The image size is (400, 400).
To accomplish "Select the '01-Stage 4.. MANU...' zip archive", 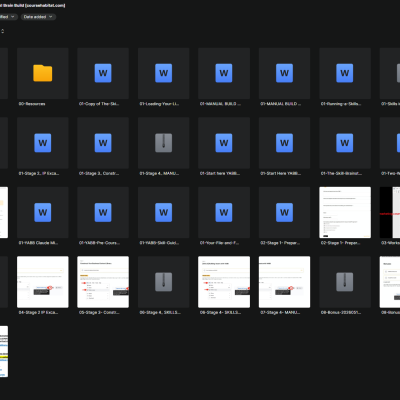I will [x=164, y=143].
